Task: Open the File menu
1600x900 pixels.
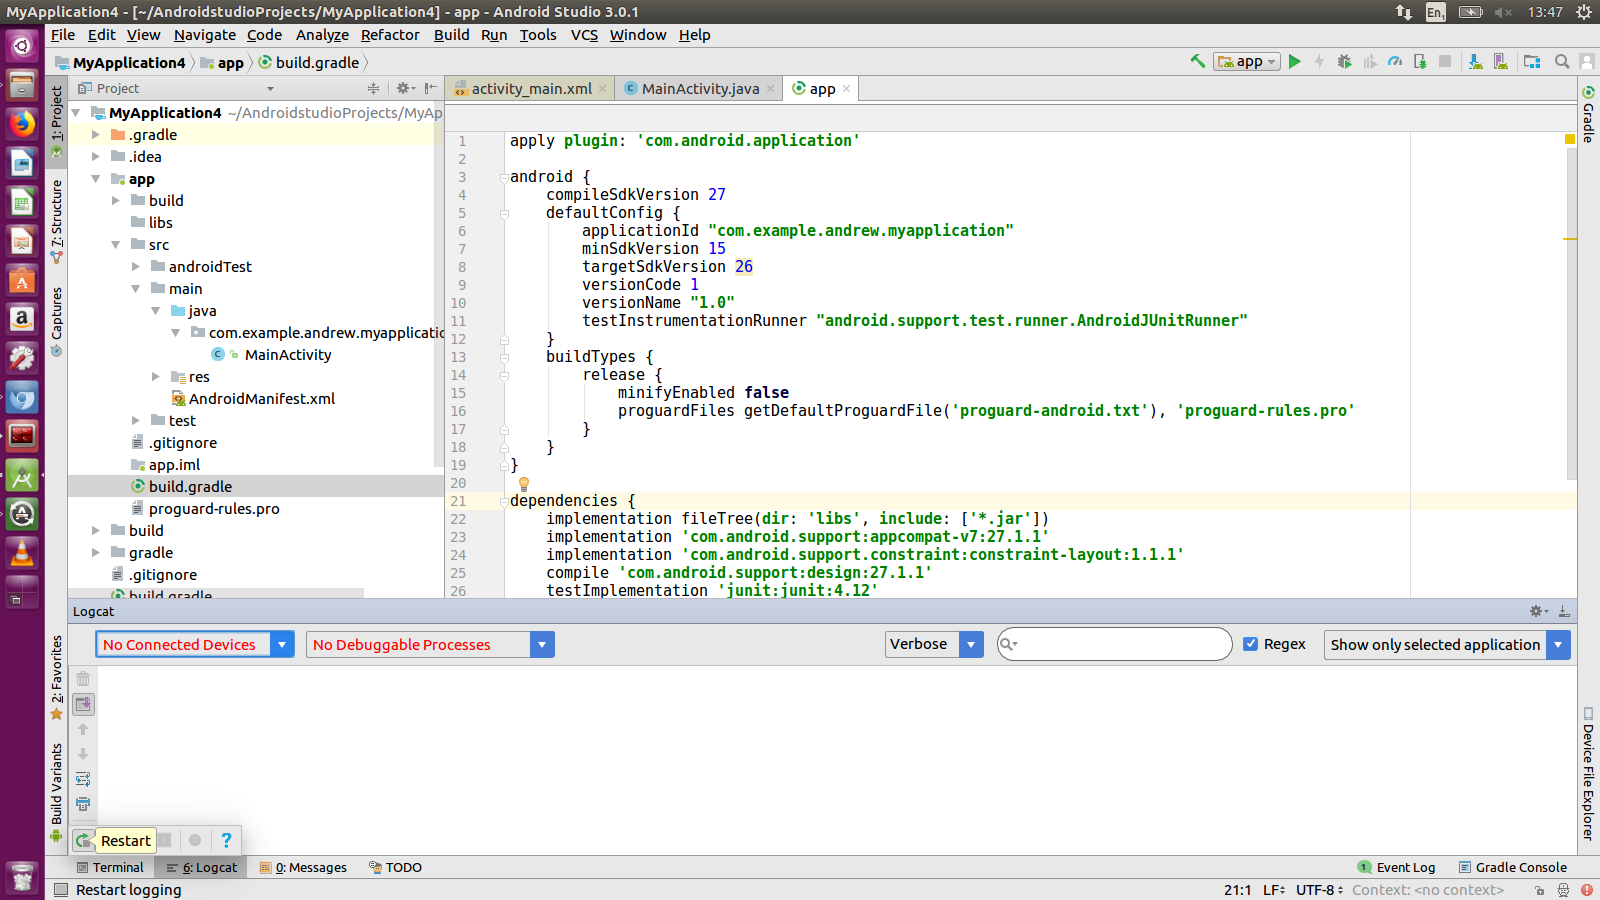Action: coord(63,35)
